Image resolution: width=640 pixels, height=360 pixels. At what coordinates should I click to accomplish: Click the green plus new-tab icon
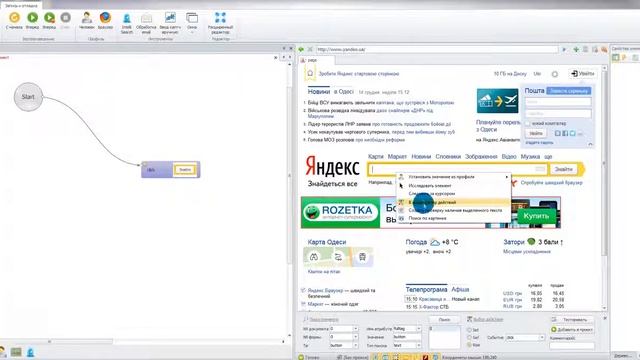(576, 49)
